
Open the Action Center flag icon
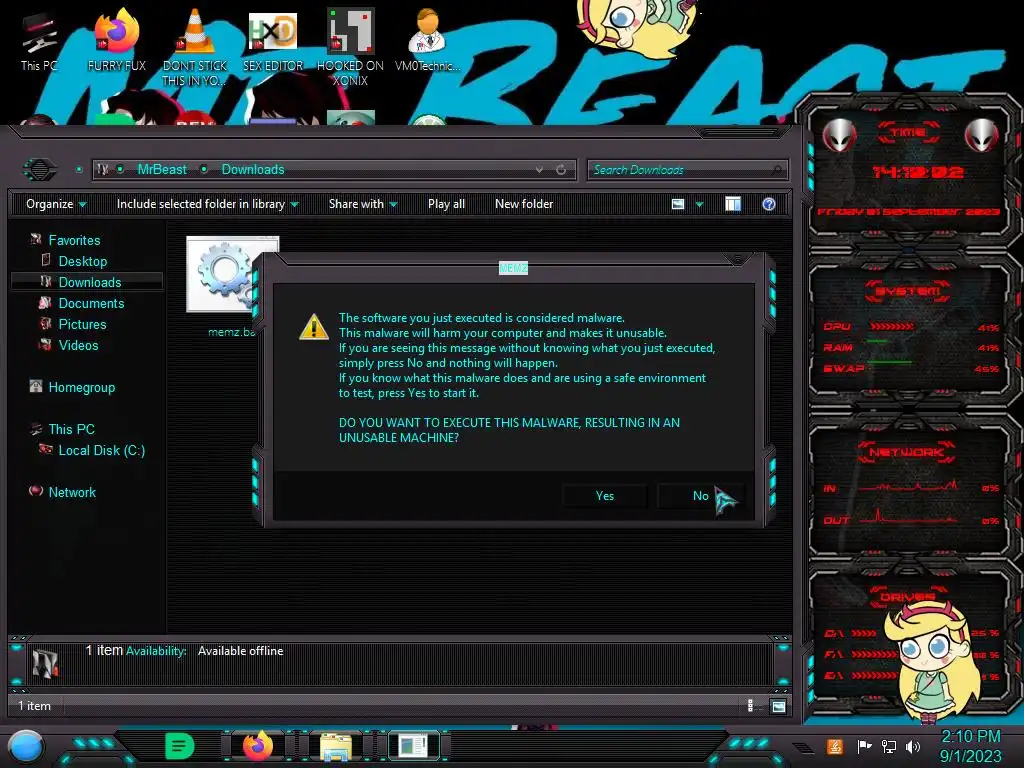(x=864, y=746)
